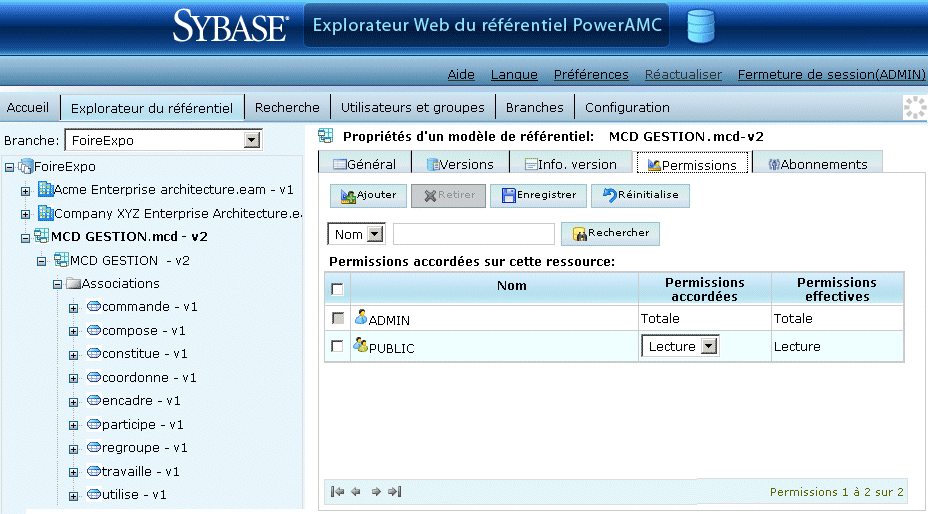The image size is (928, 514).
Task: Collapse the Associations folder node
Action: click(x=57, y=285)
